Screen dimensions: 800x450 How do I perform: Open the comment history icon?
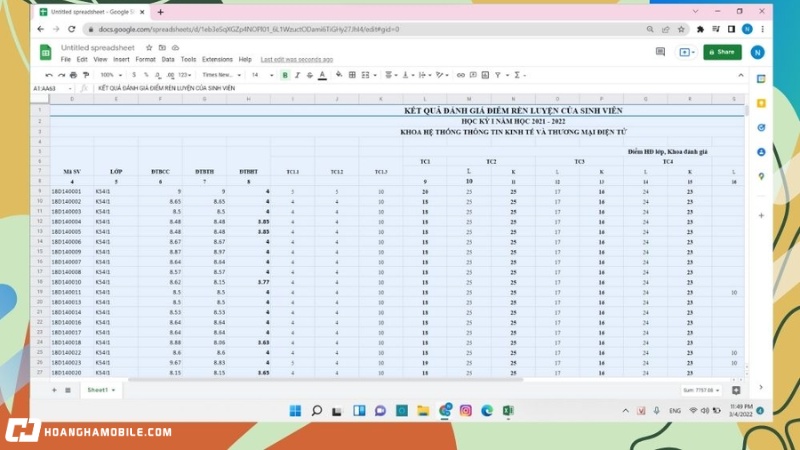coord(660,52)
